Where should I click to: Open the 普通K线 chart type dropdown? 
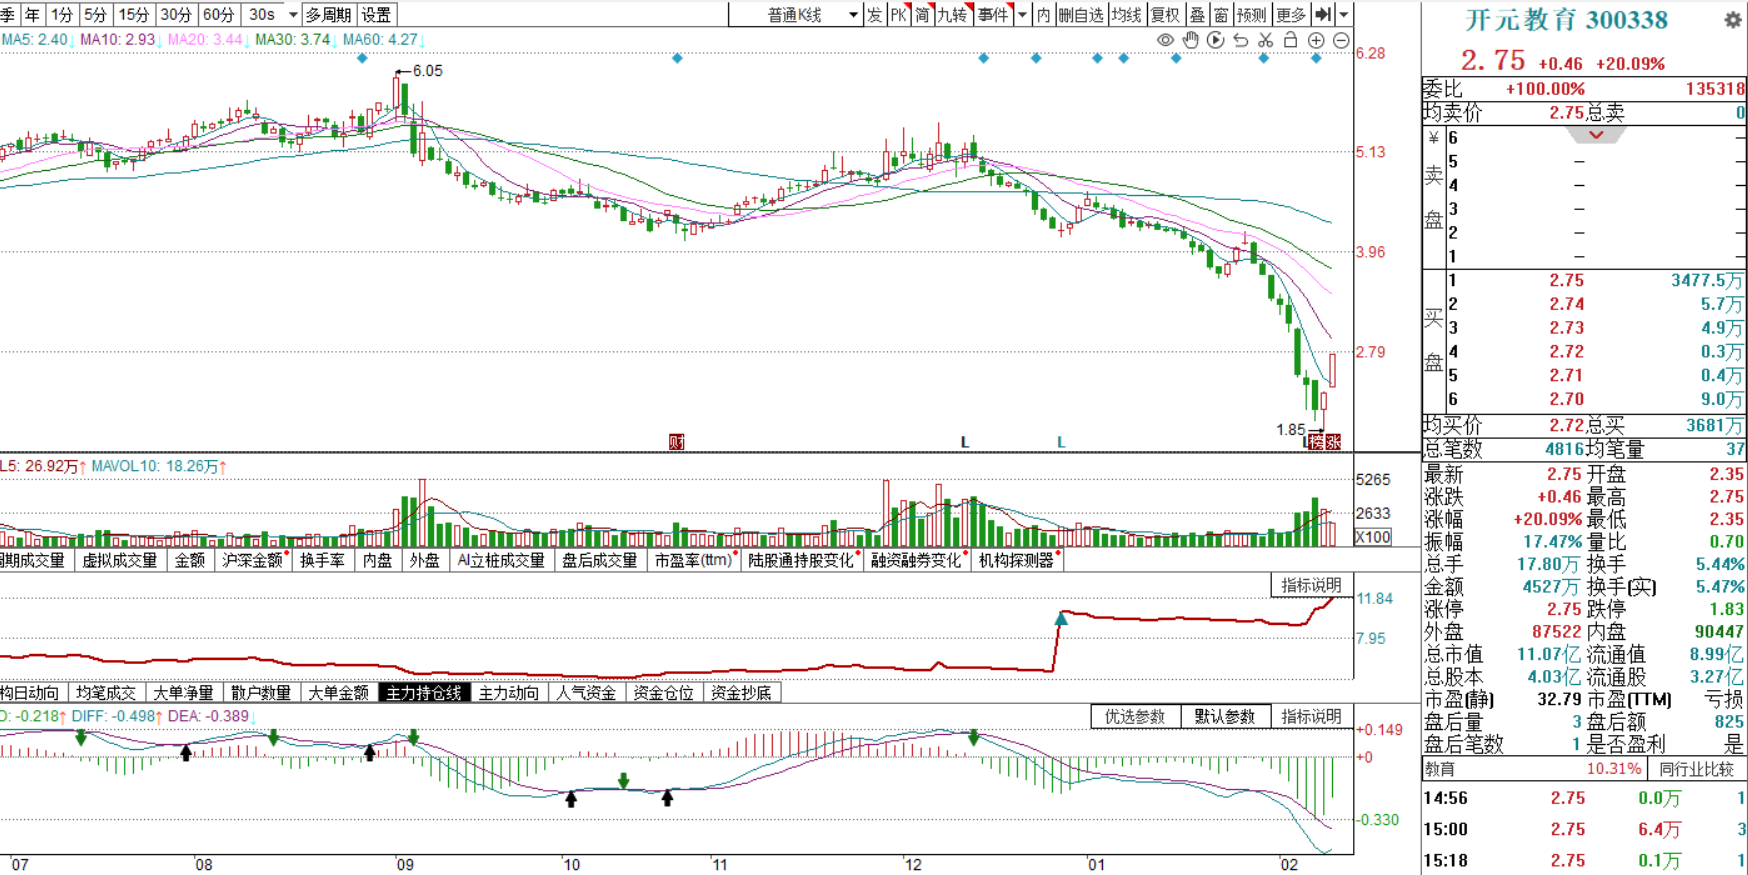(853, 15)
